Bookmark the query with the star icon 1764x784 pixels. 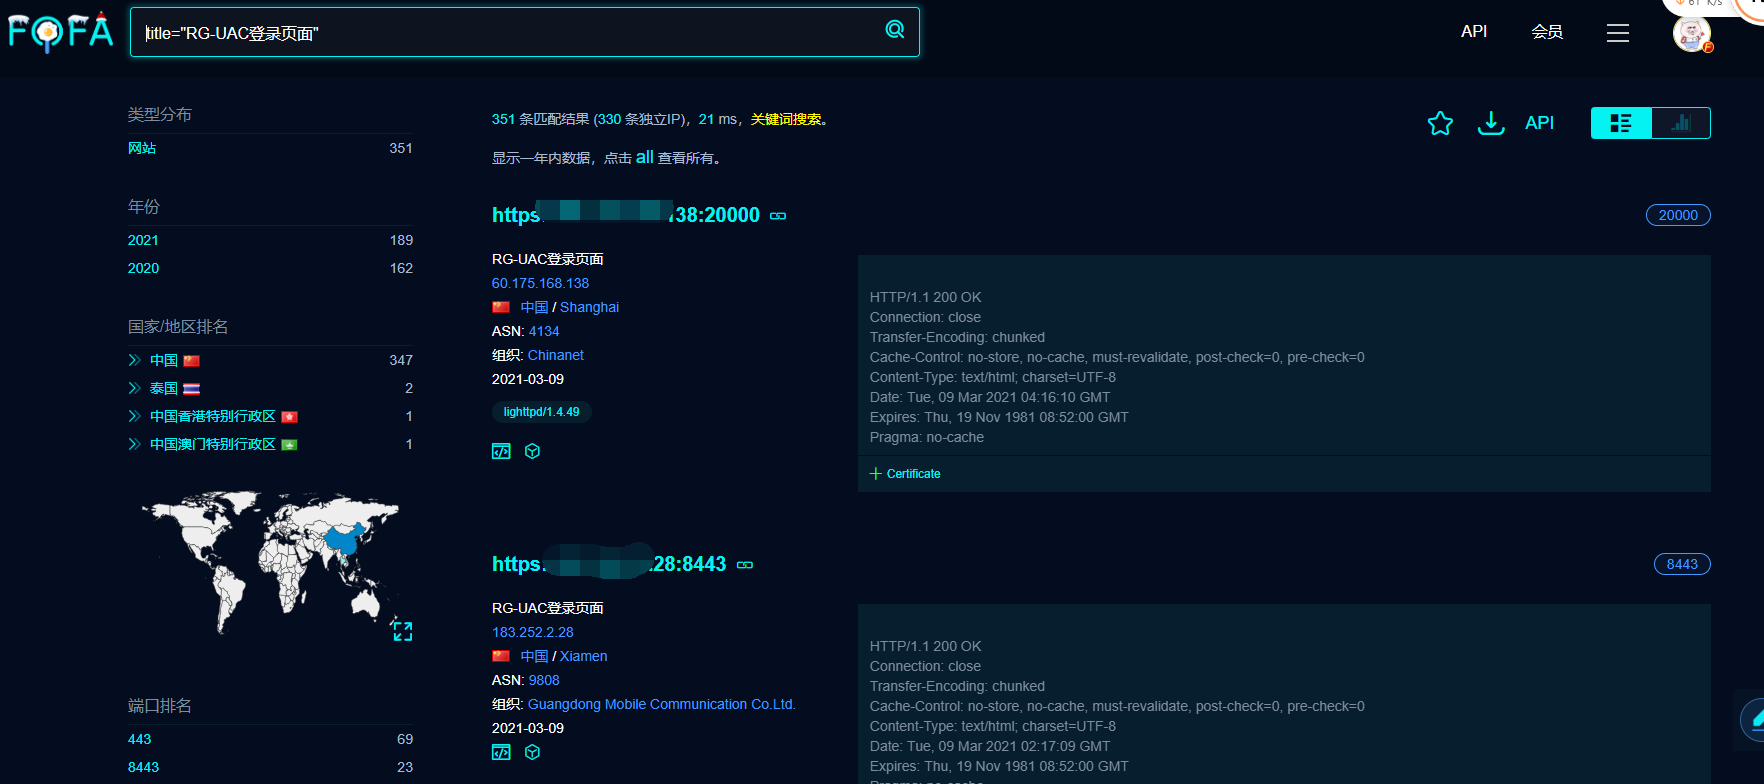tap(1440, 123)
